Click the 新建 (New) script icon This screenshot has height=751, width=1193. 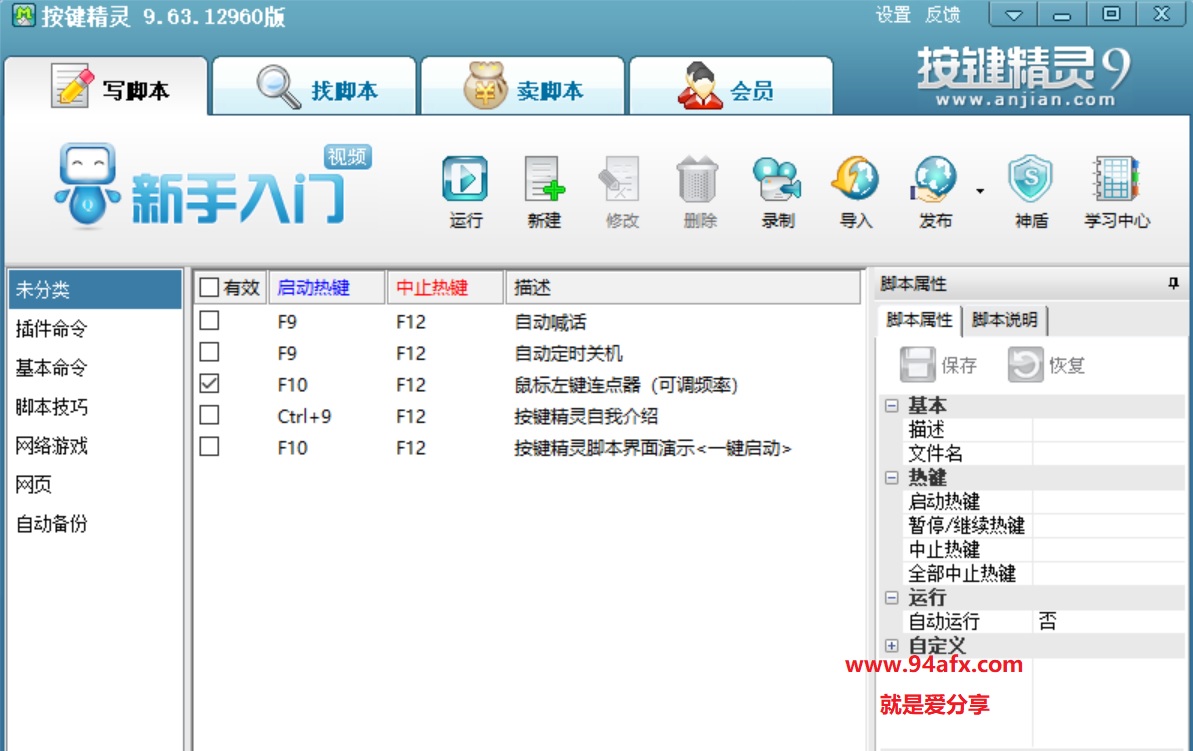click(x=544, y=180)
